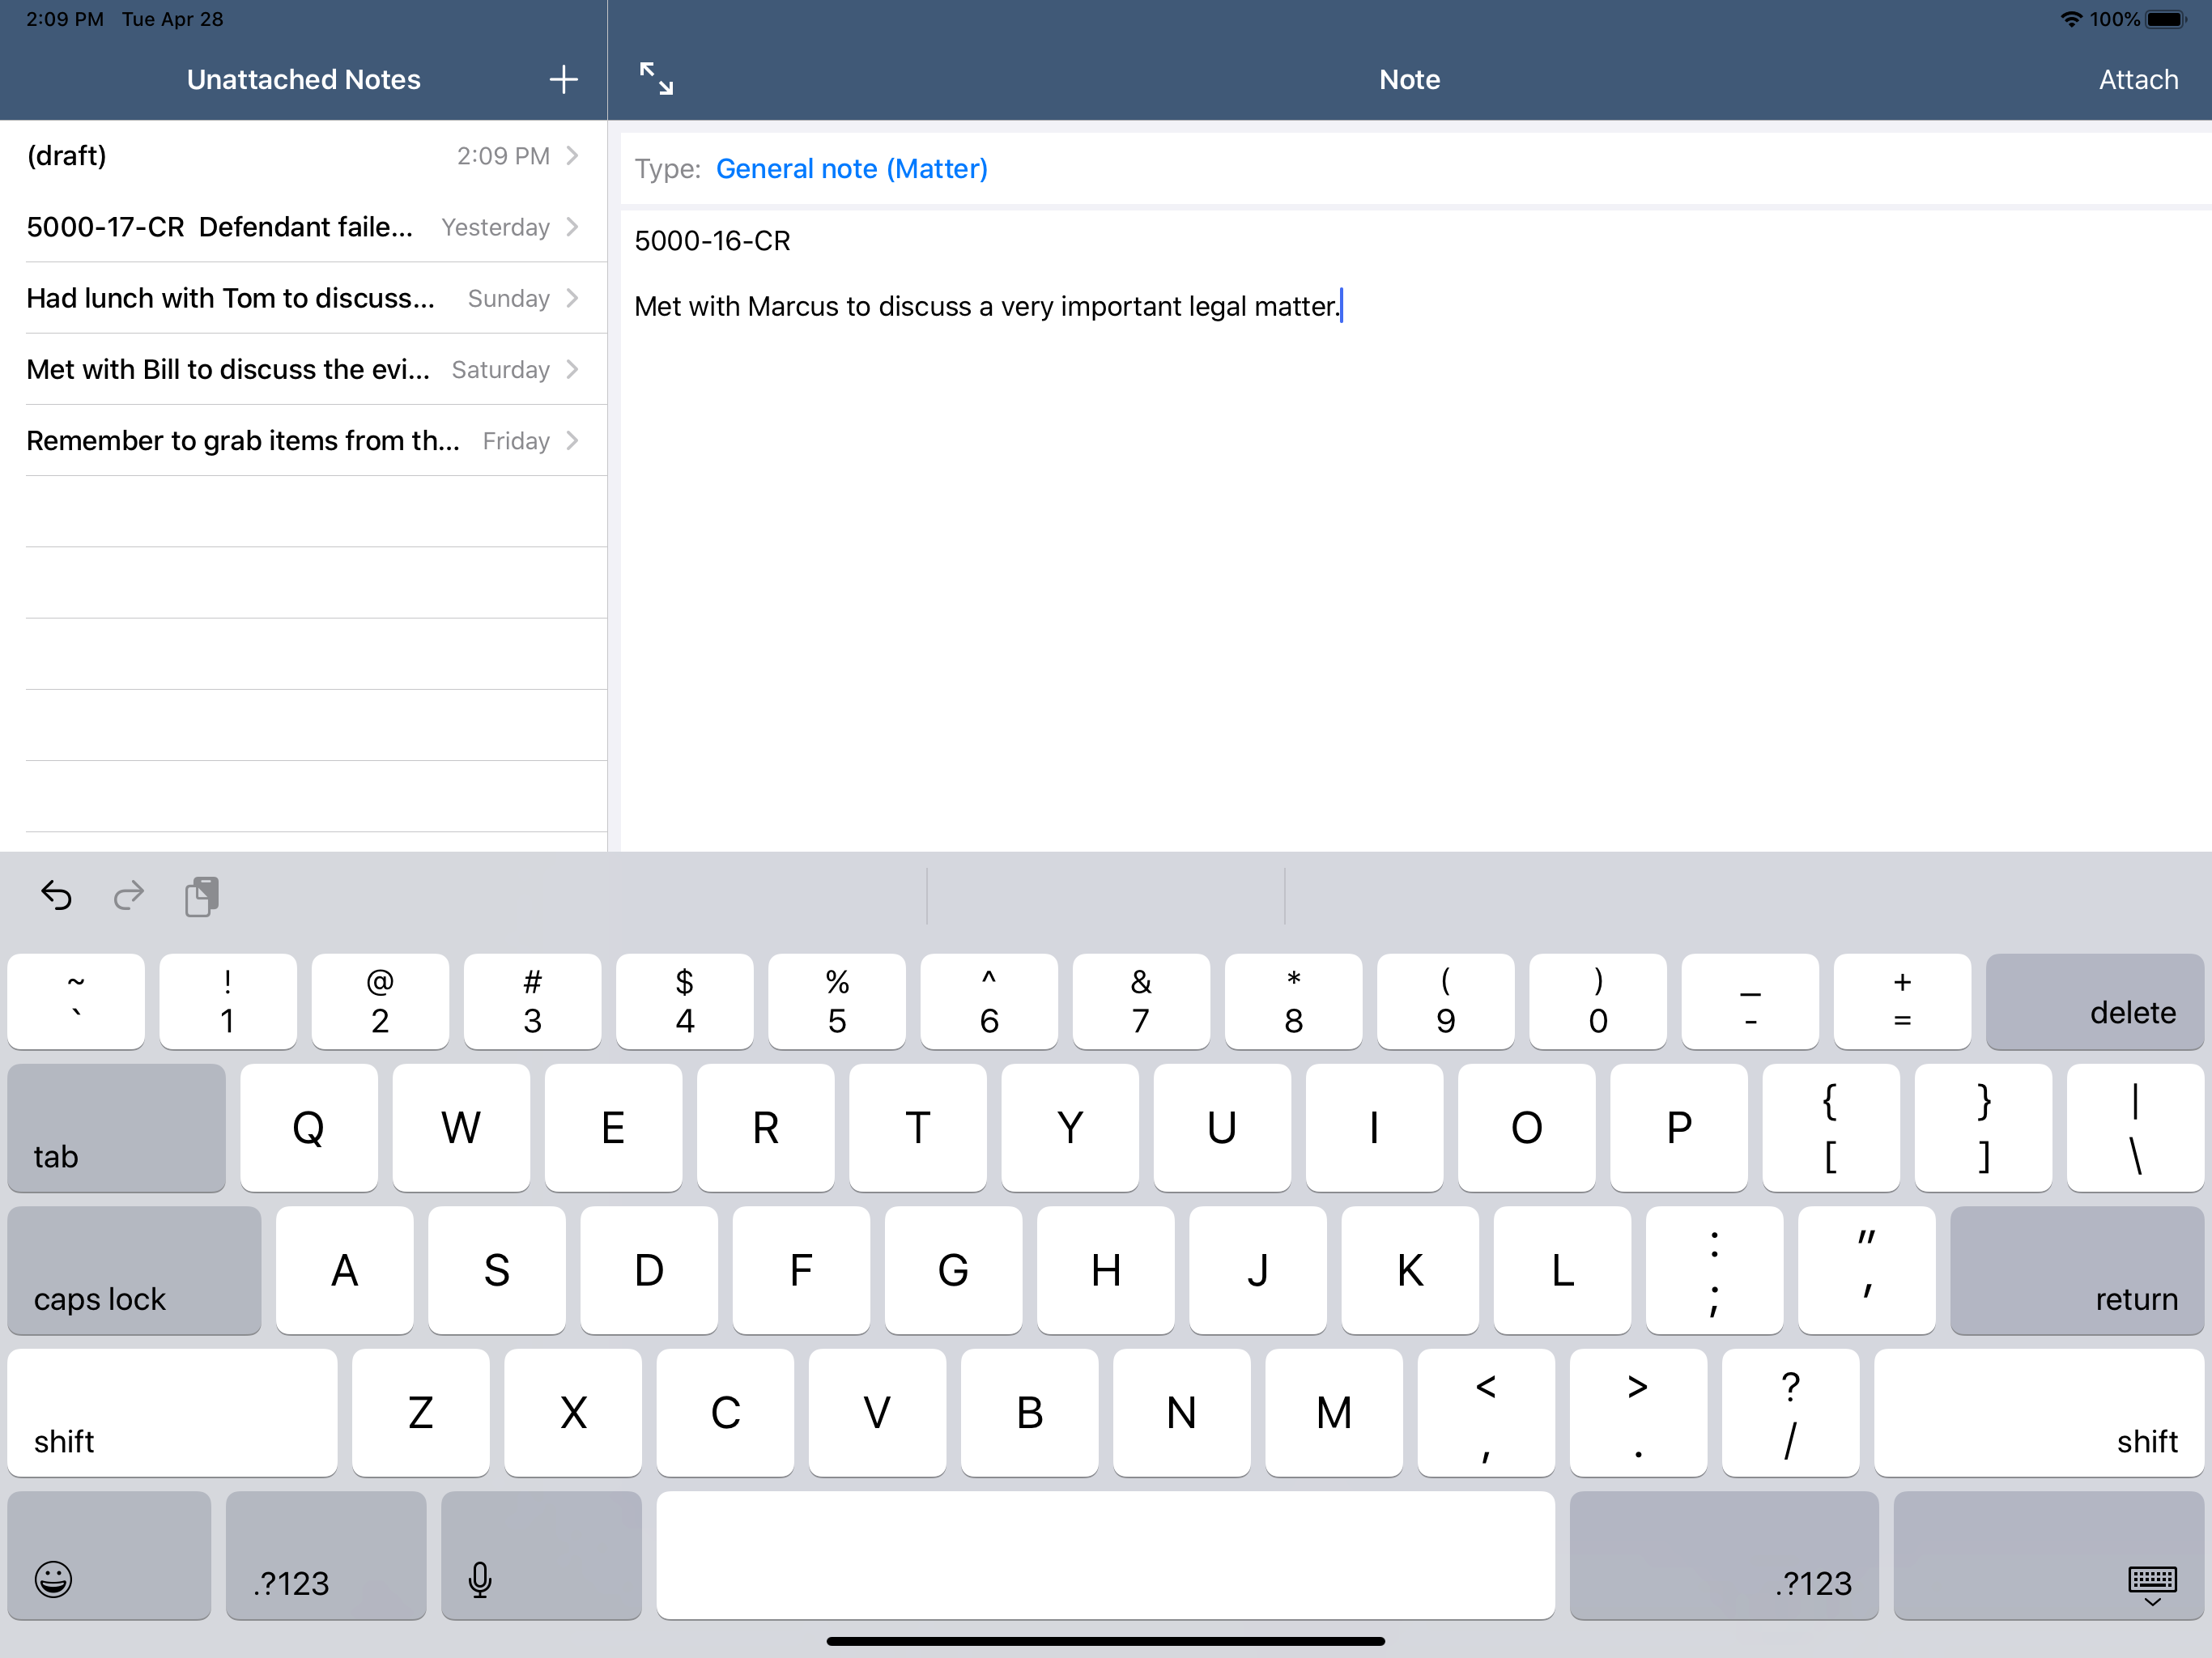Tap chevron on the Yesterday note row
Image resolution: width=2212 pixels, height=1658 pixels.
point(572,227)
